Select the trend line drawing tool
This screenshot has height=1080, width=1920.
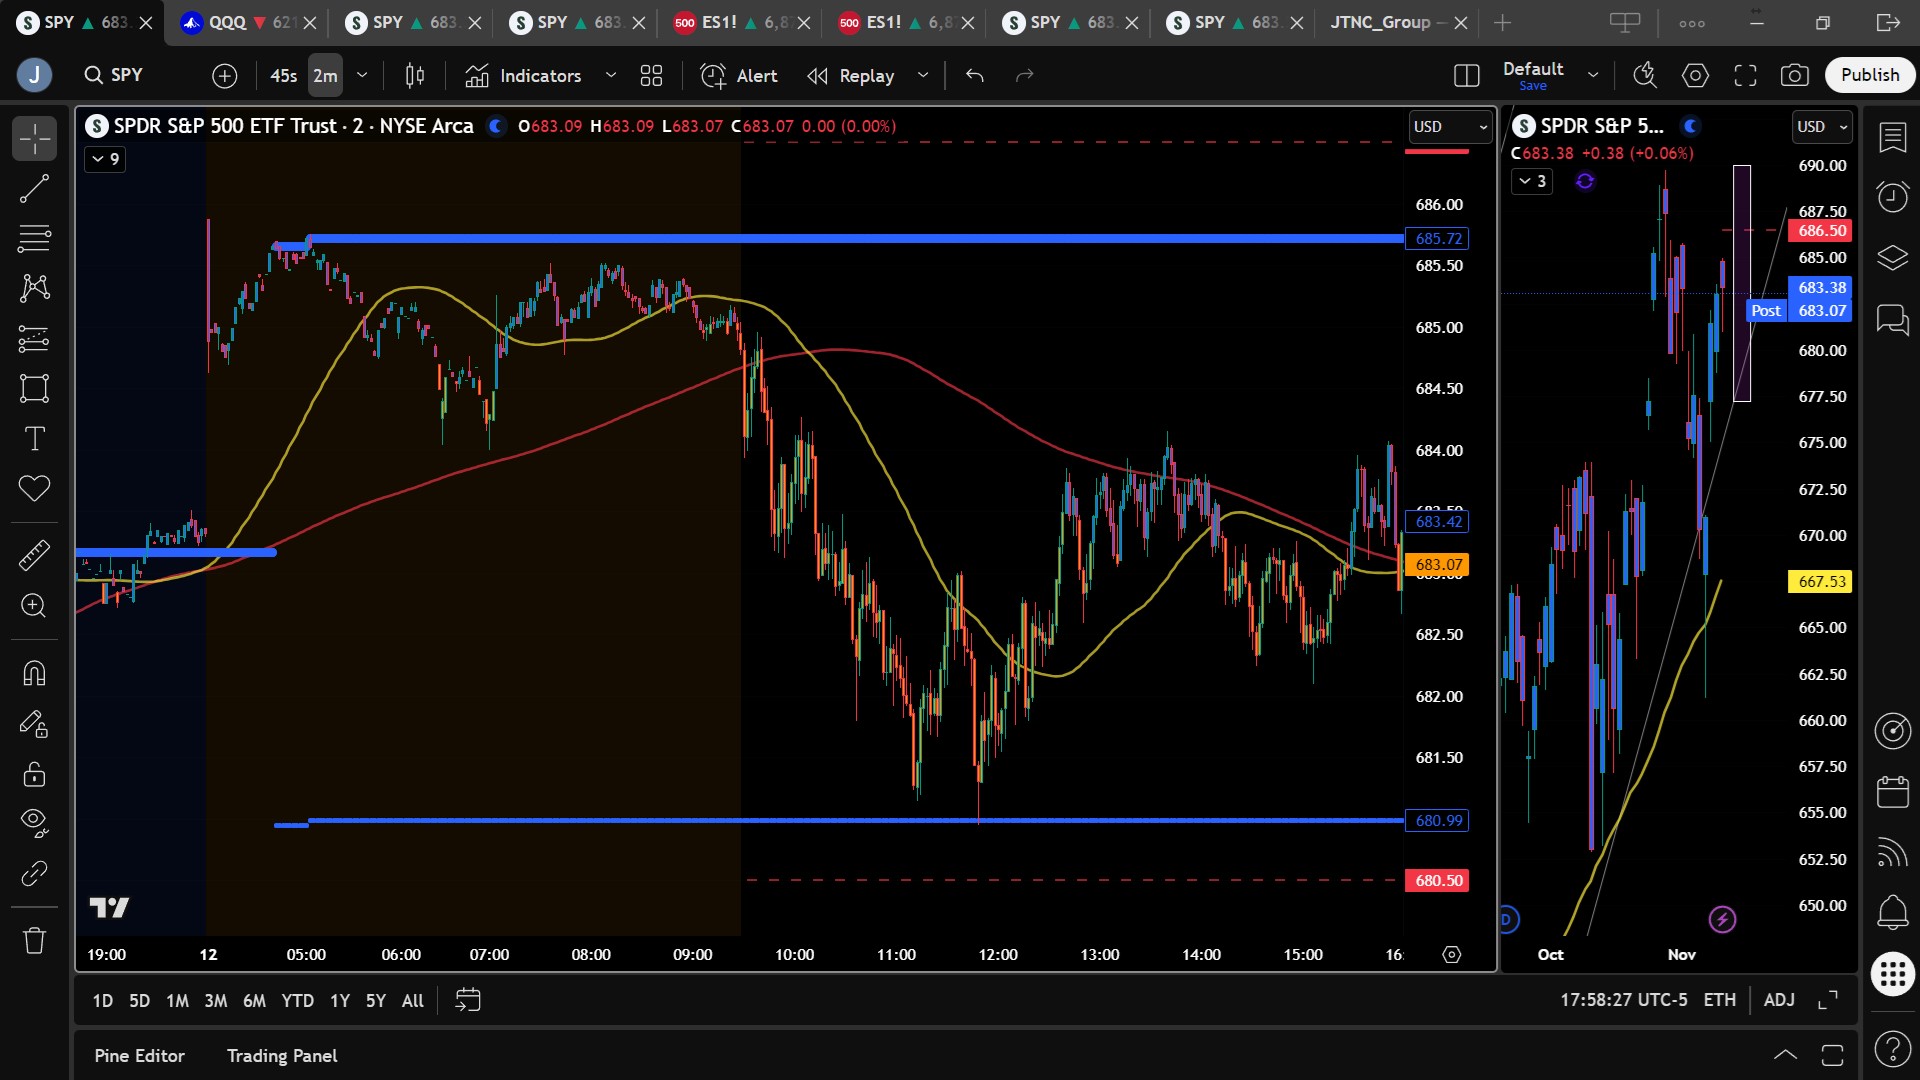[34, 188]
